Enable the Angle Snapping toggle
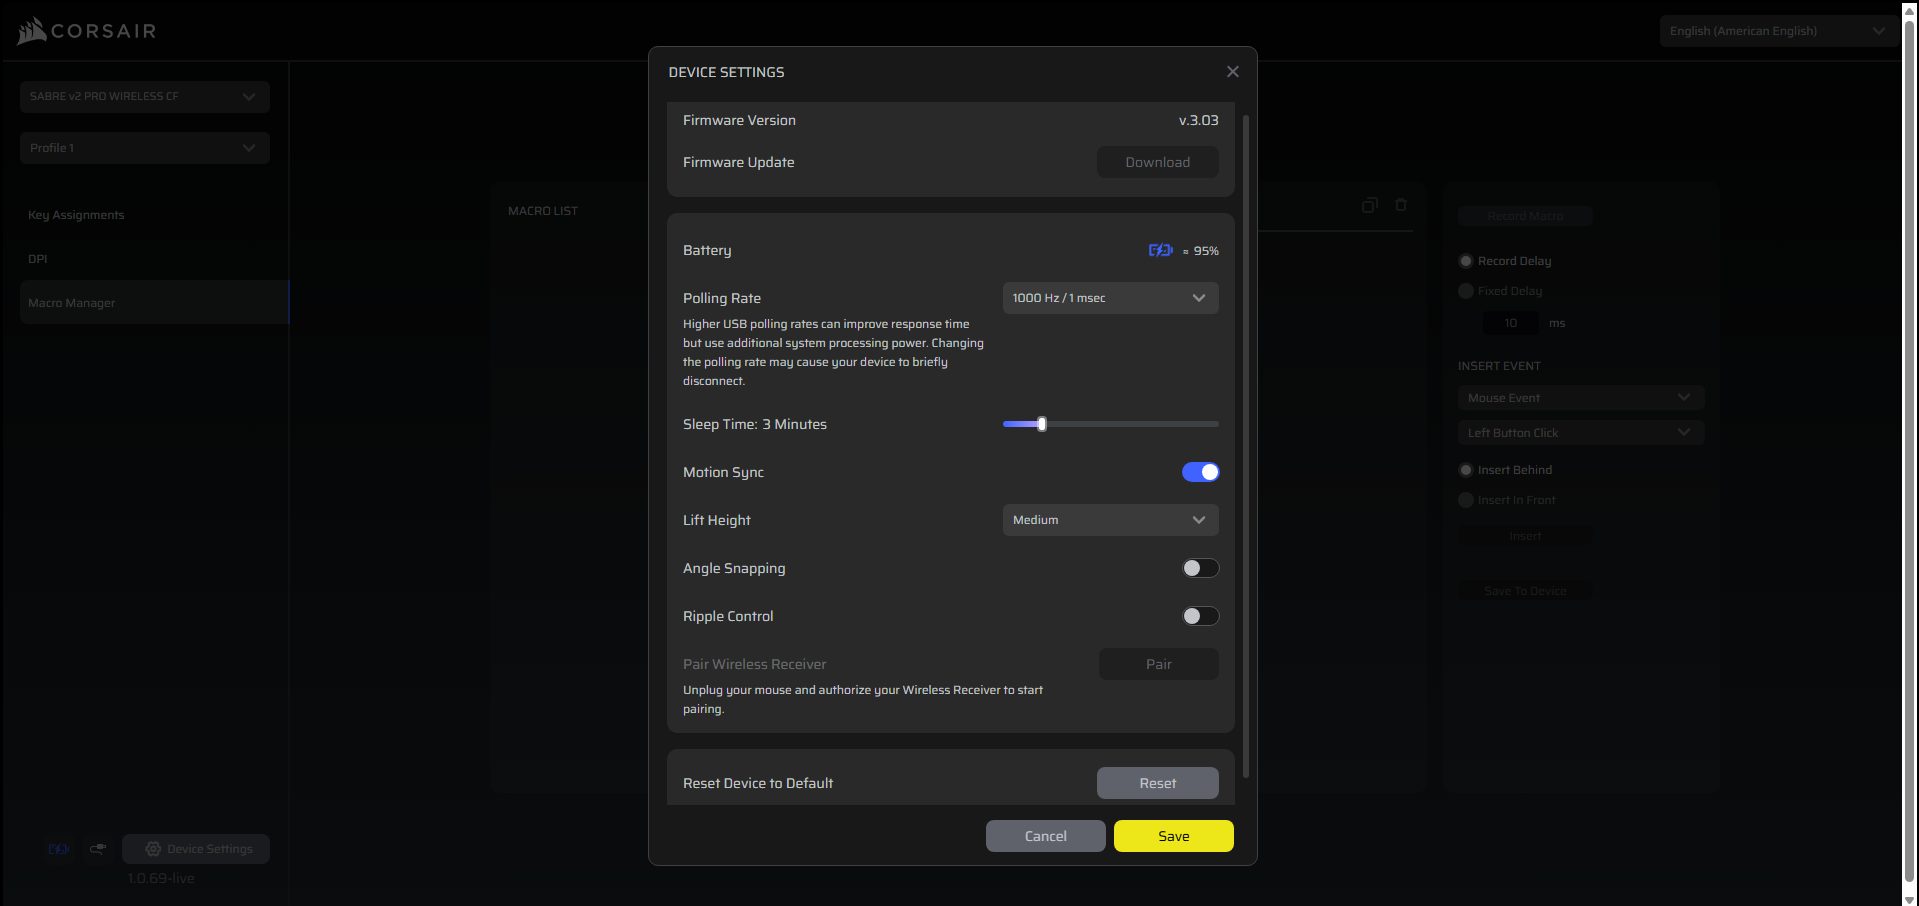Image resolution: width=1919 pixels, height=906 pixels. pyautogui.click(x=1200, y=568)
